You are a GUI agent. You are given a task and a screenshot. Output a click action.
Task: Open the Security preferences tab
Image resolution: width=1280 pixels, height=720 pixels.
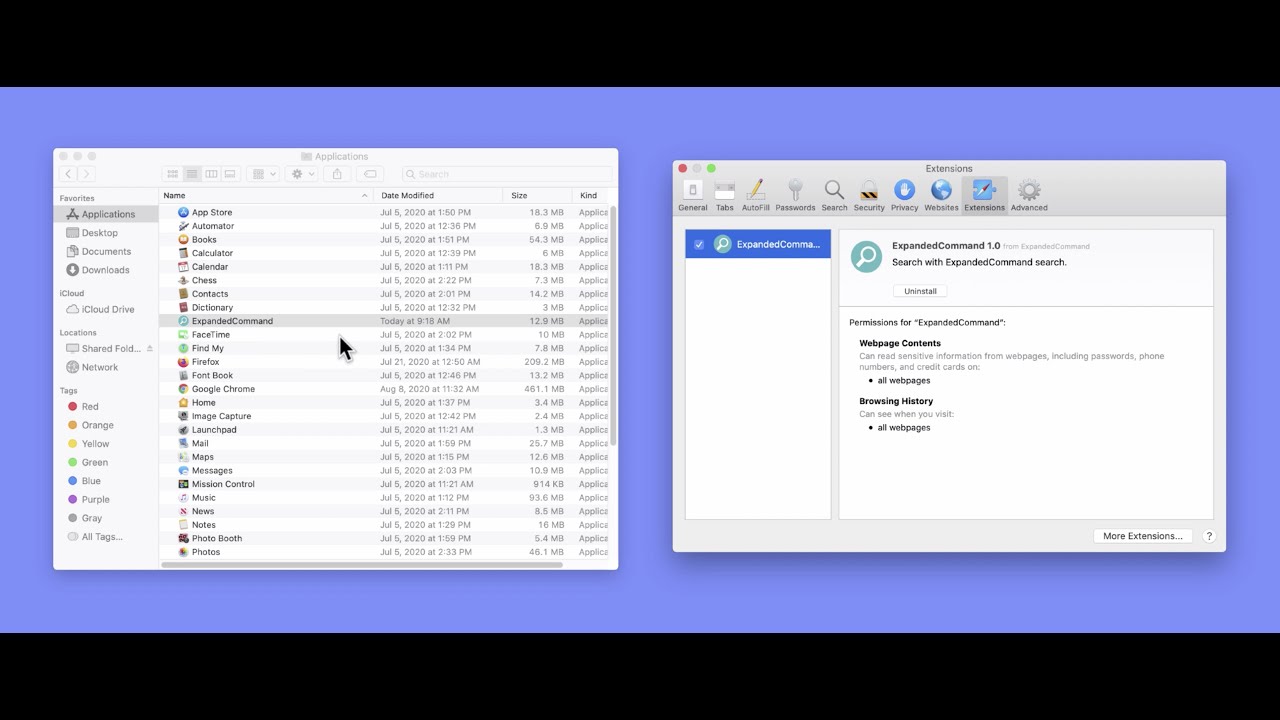coord(869,196)
